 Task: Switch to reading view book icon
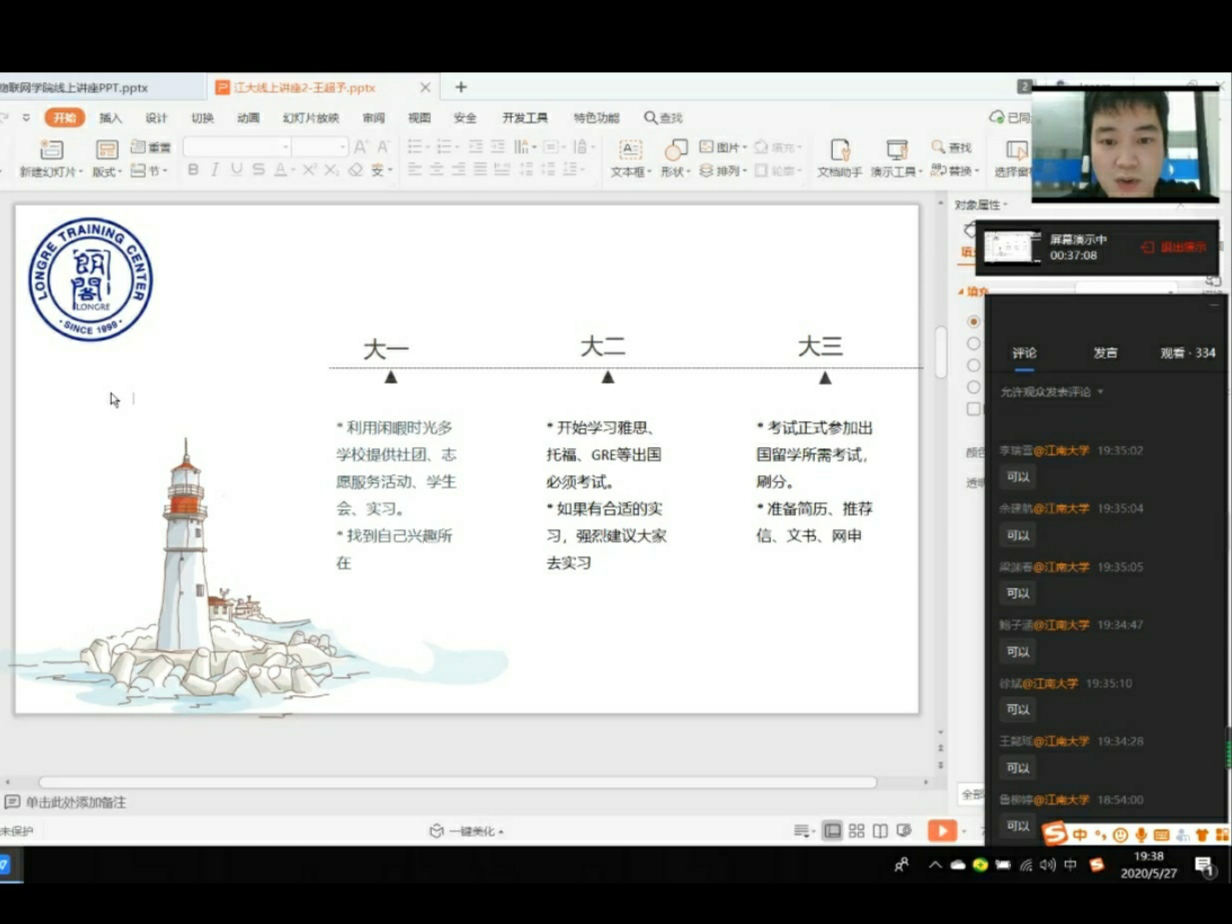click(x=880, y=831)
